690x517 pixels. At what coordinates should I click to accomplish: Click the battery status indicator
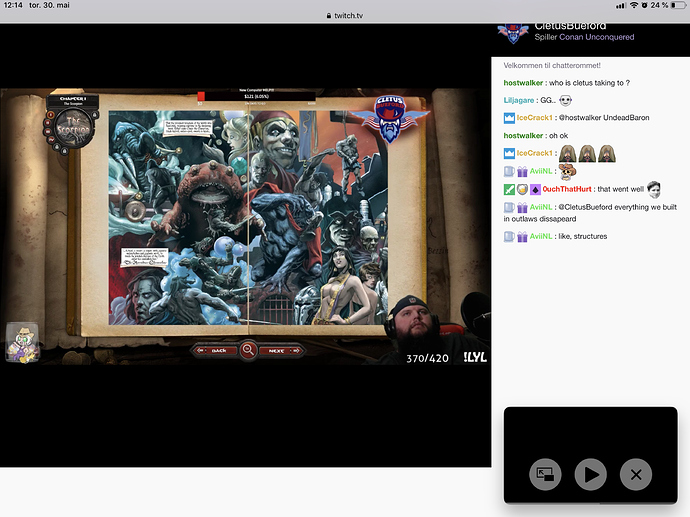point(678,5)
